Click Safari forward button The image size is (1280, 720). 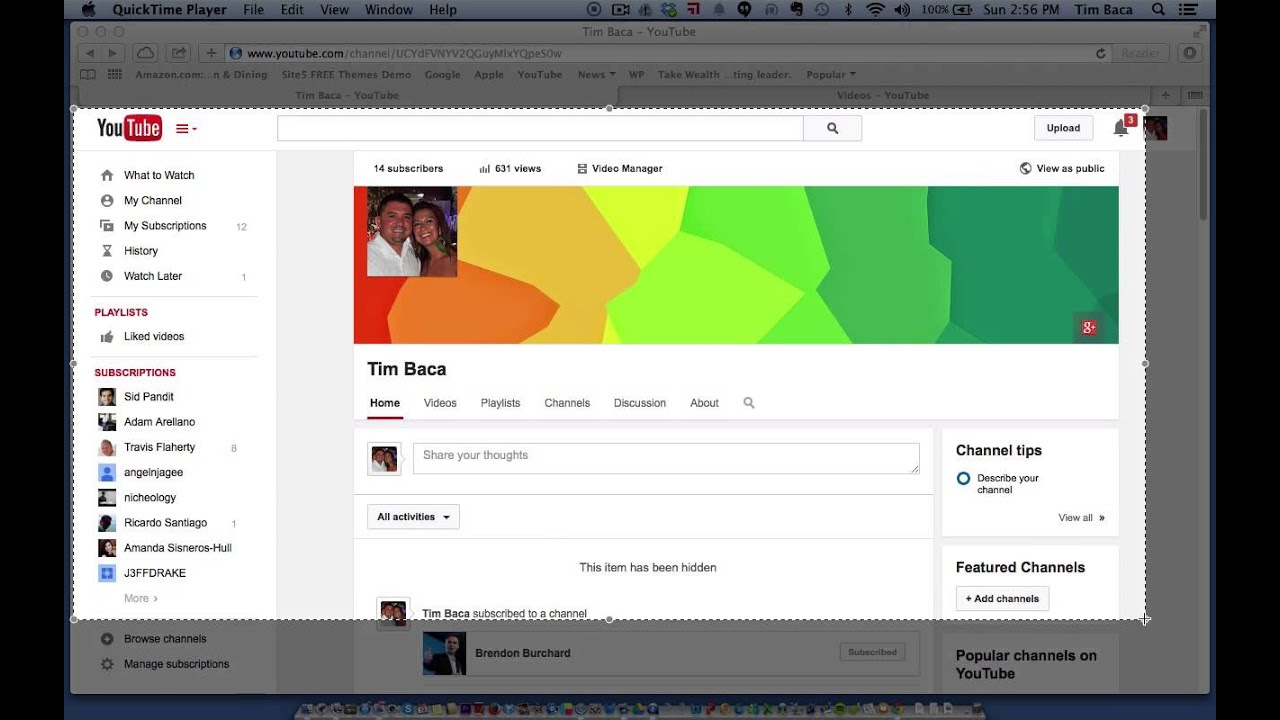tap(112, 53)
